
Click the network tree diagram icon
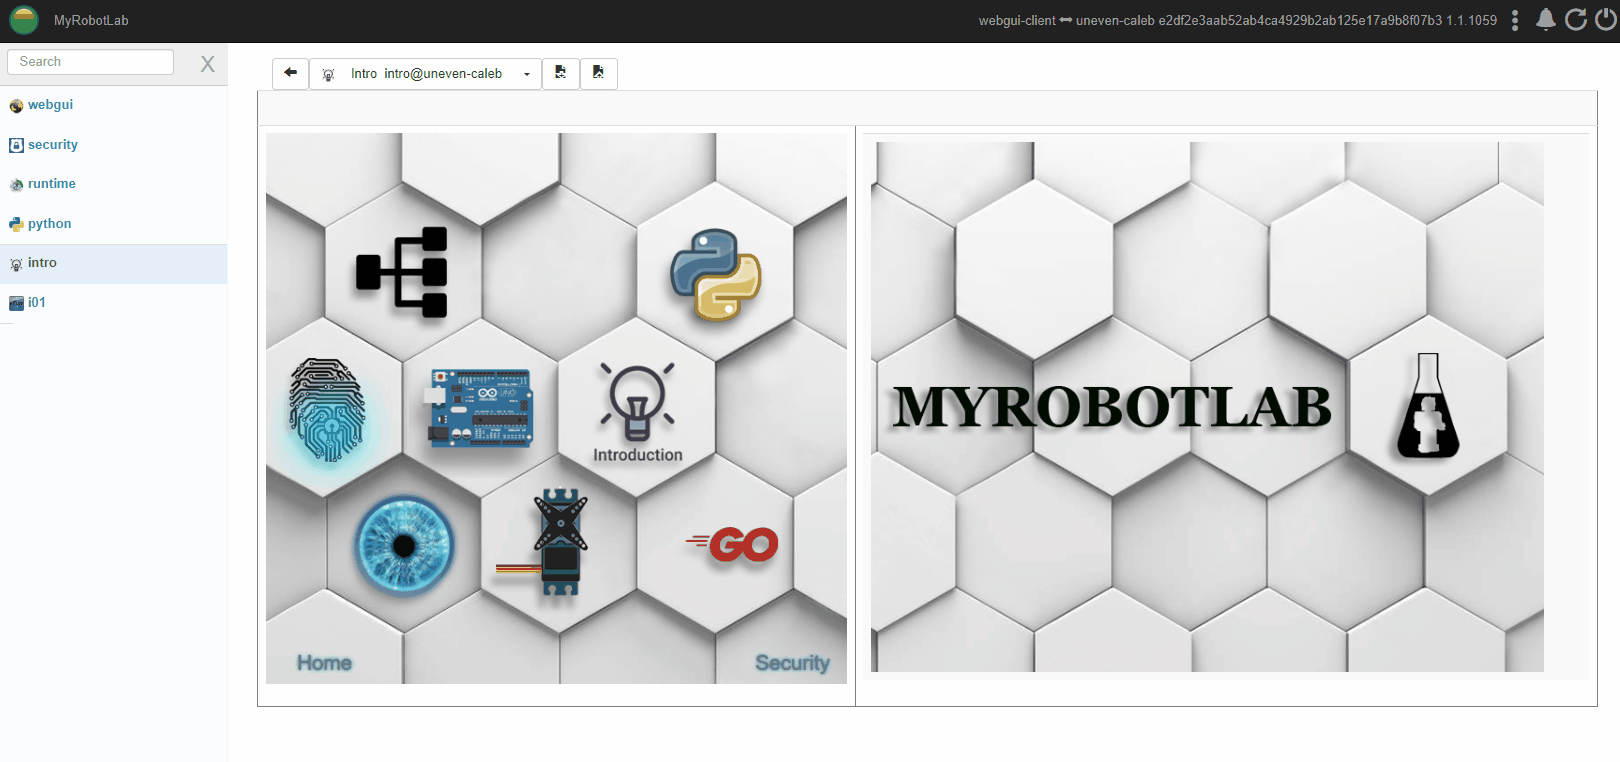coord(403,272)
